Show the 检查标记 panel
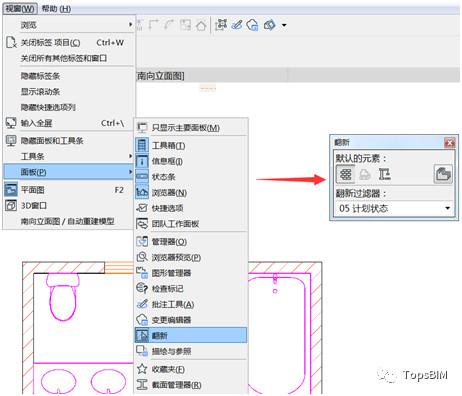This screenshot has height=396, width=462. (x=191, y=288)
